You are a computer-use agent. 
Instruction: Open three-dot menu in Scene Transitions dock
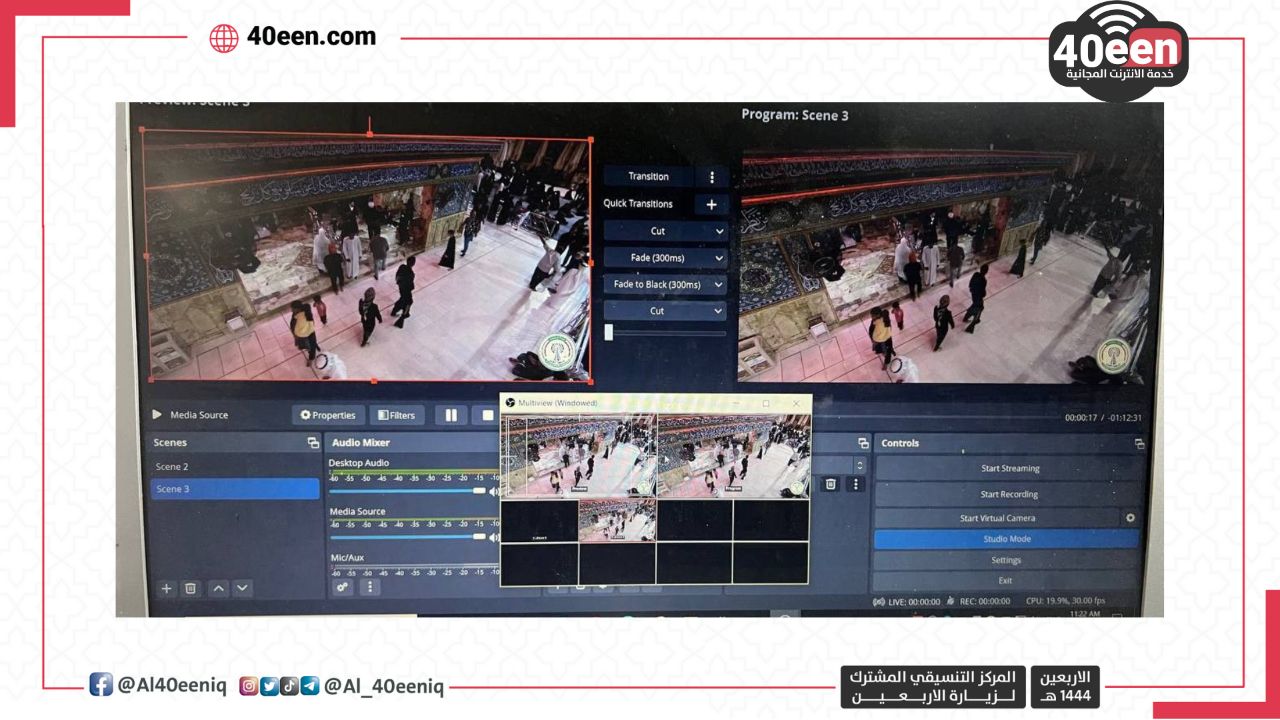tap(855, 484)
